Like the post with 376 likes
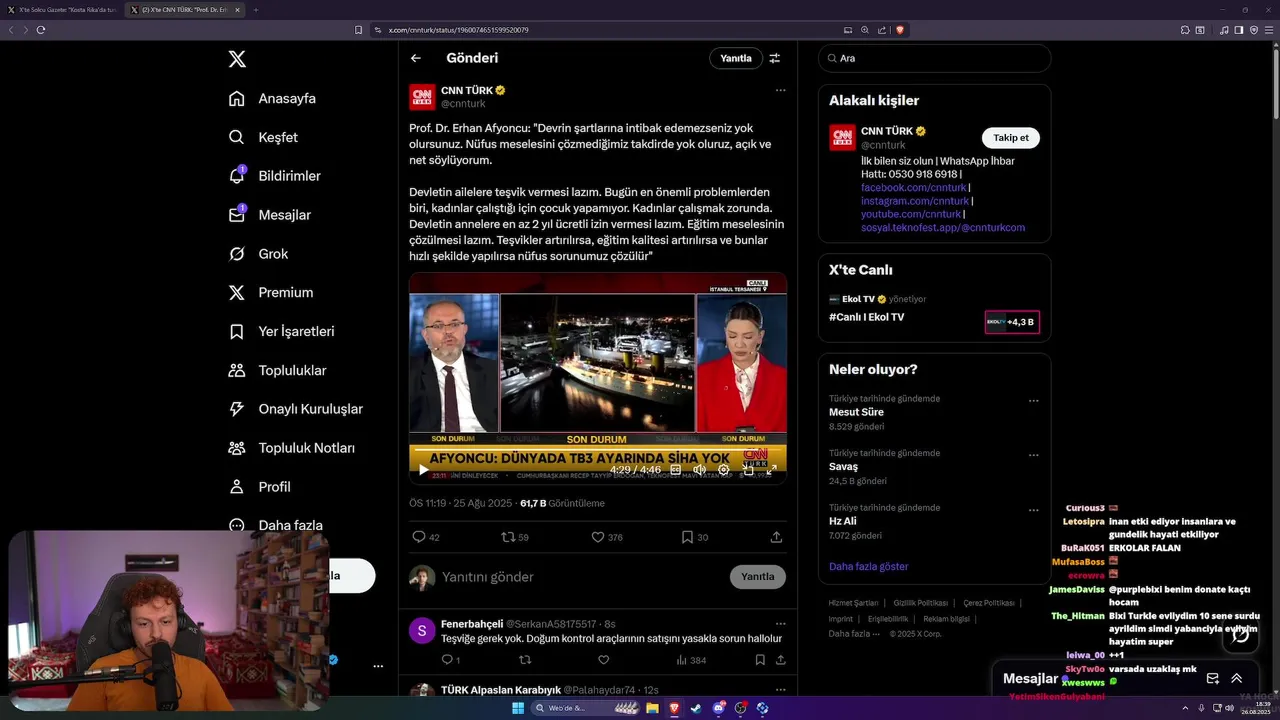This screenshot has height=720, width=1280. click(x=606, y=537)
